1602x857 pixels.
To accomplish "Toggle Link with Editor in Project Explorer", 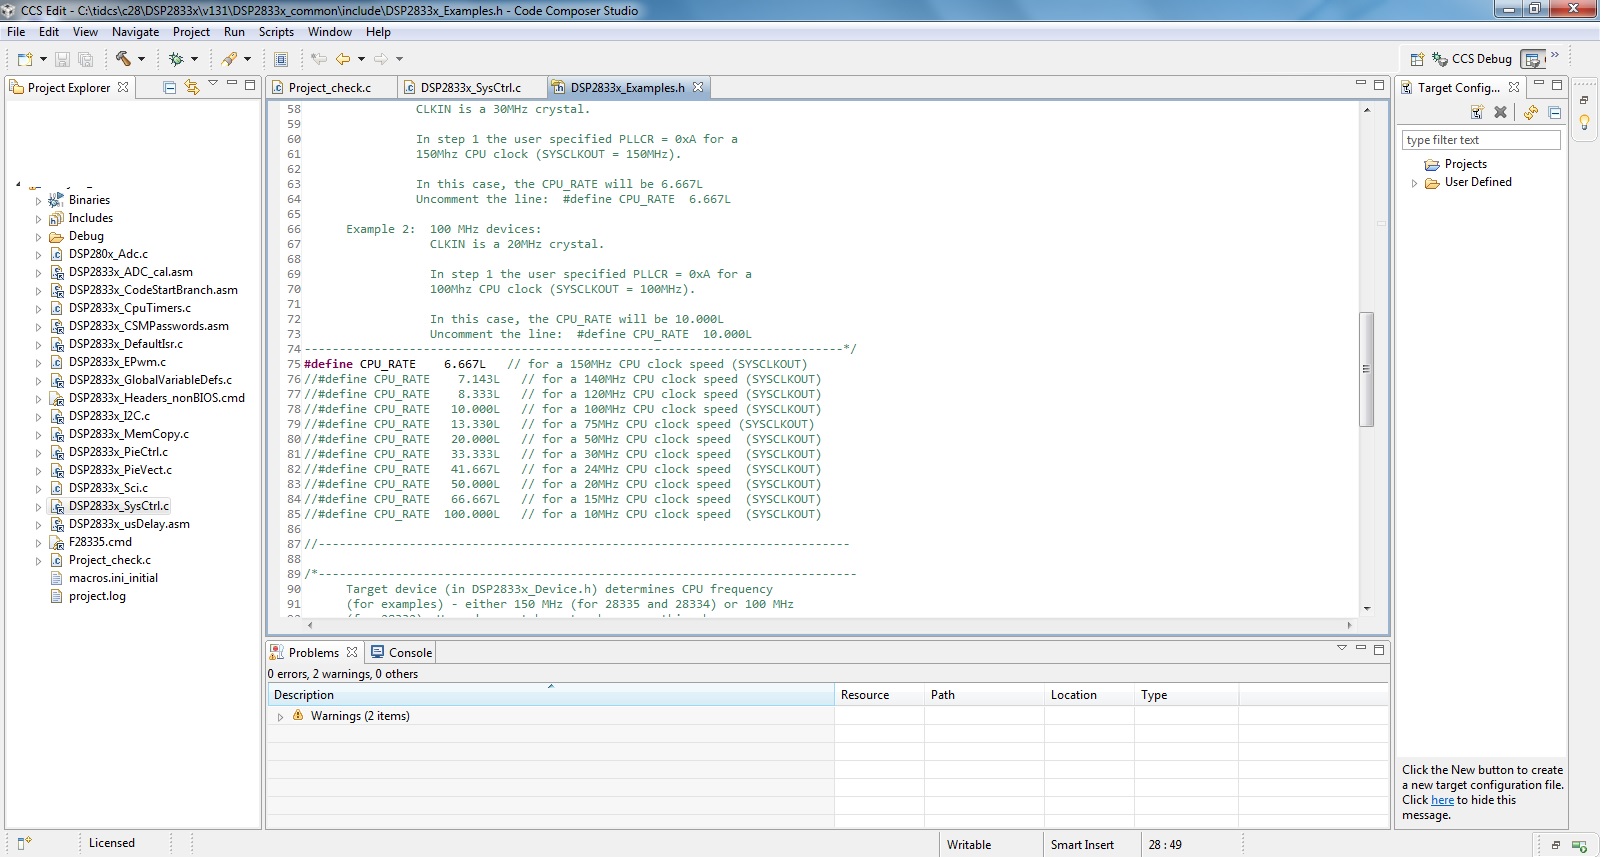I will [191, 87].
